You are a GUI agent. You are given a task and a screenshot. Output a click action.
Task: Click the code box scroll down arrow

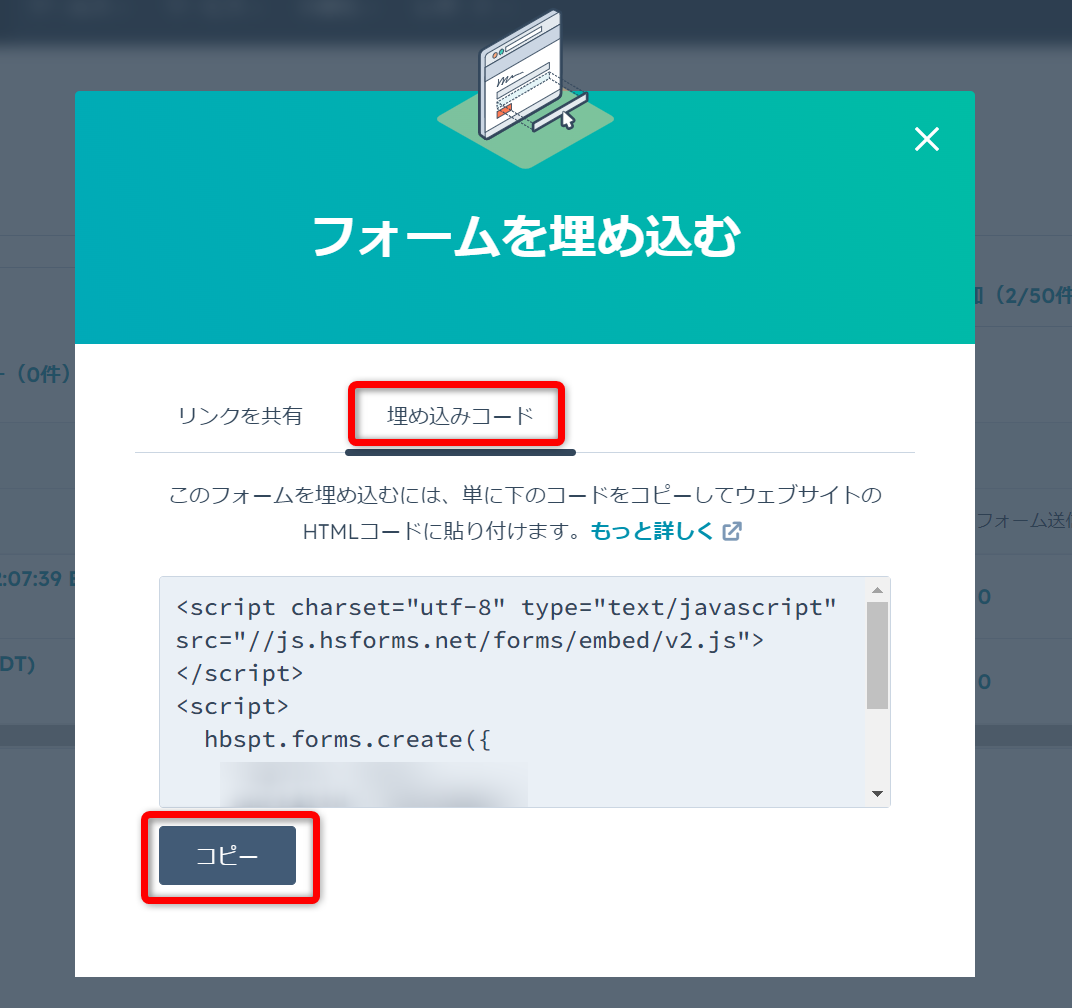coord(877,793)
